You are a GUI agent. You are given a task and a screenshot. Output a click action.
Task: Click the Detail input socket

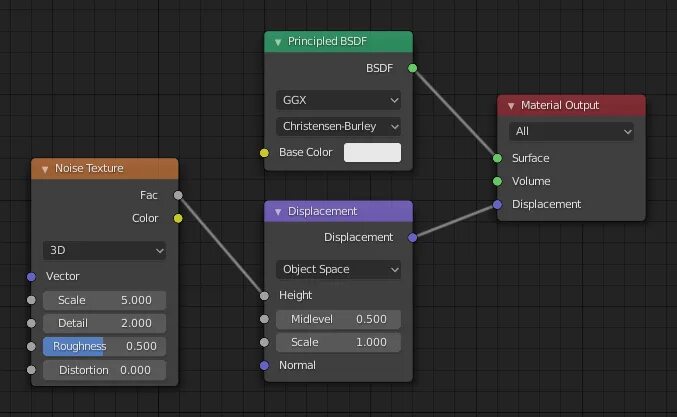31,323
